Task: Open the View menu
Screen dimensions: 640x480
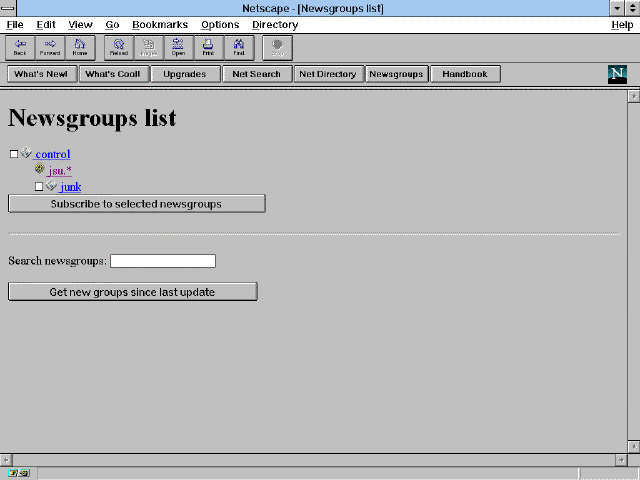Action: point(80,25)
